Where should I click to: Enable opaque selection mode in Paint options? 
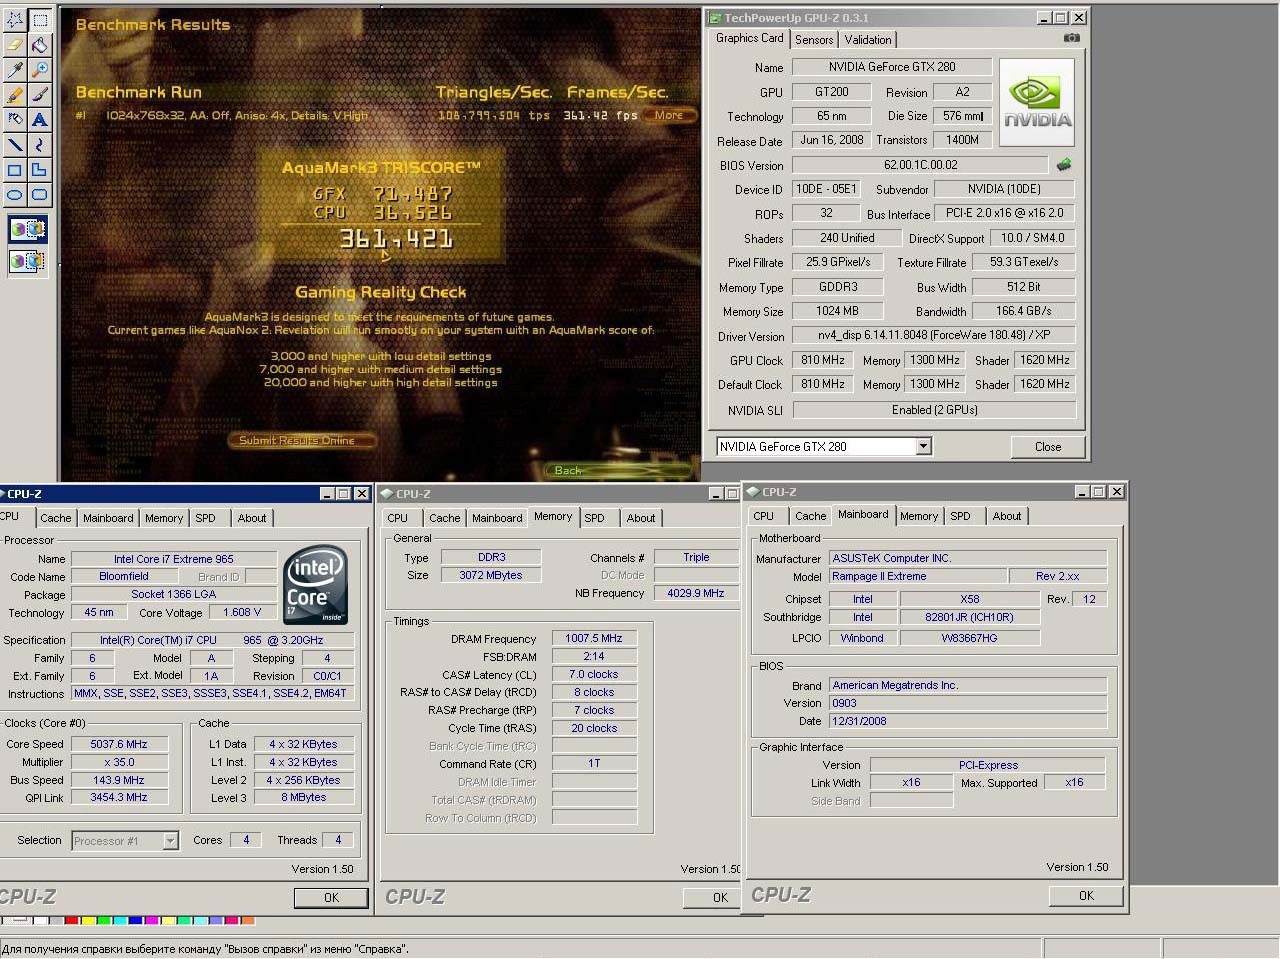[27, 229]
